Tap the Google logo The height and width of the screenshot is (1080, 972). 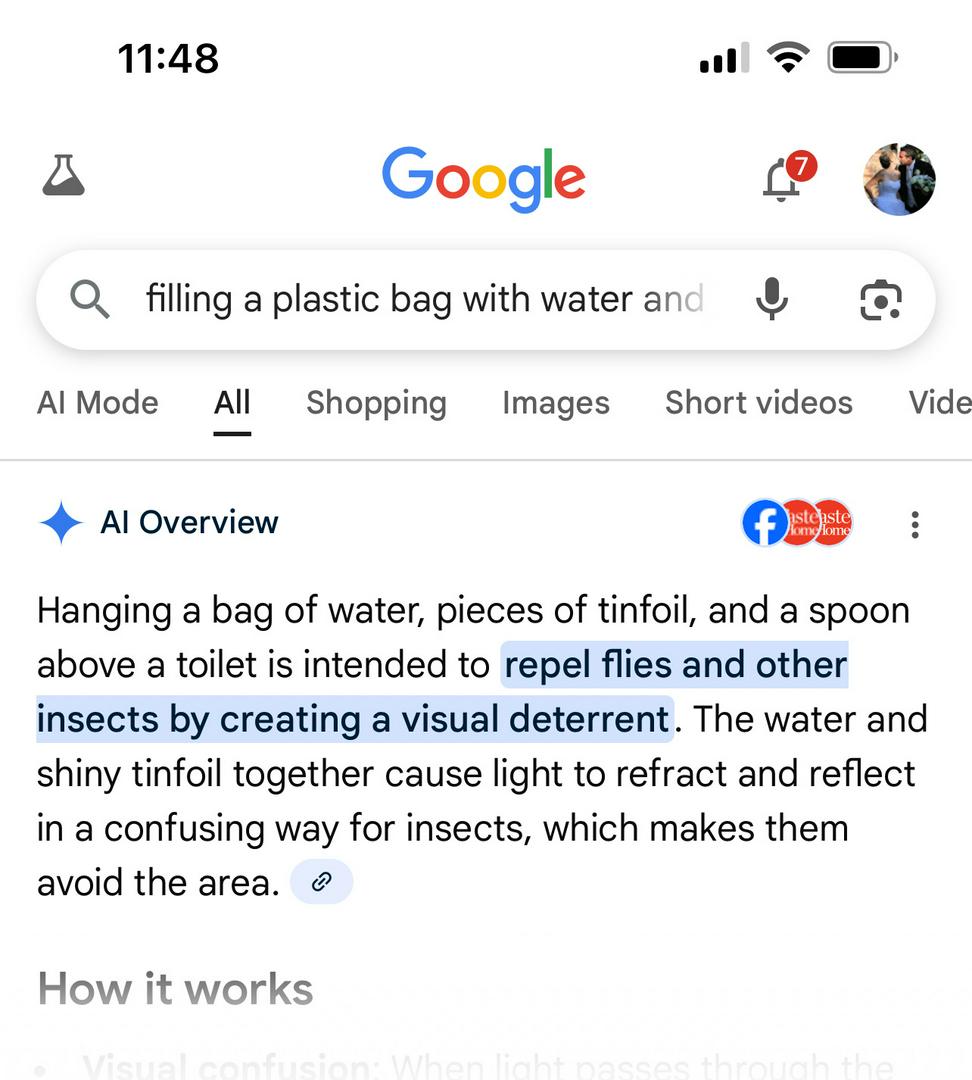pos(483,179)
